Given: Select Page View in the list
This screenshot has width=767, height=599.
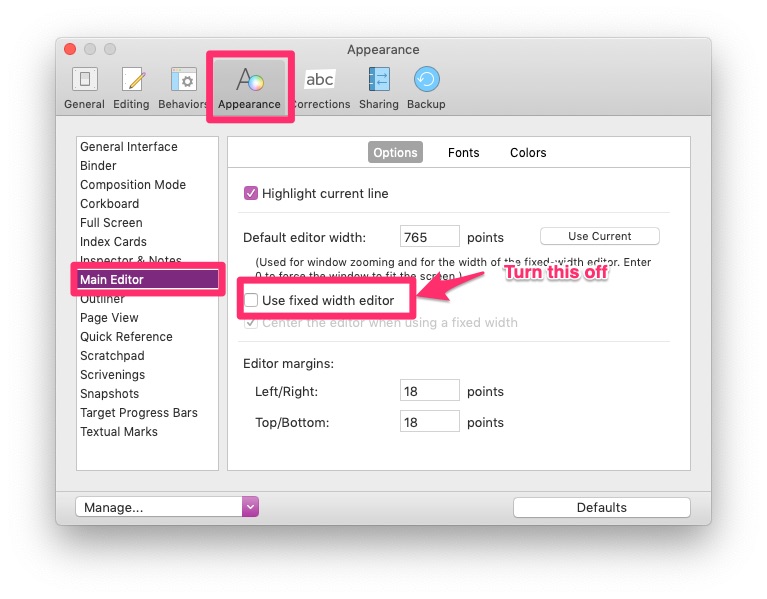Looking at the screenshot, I should (147, 318).
